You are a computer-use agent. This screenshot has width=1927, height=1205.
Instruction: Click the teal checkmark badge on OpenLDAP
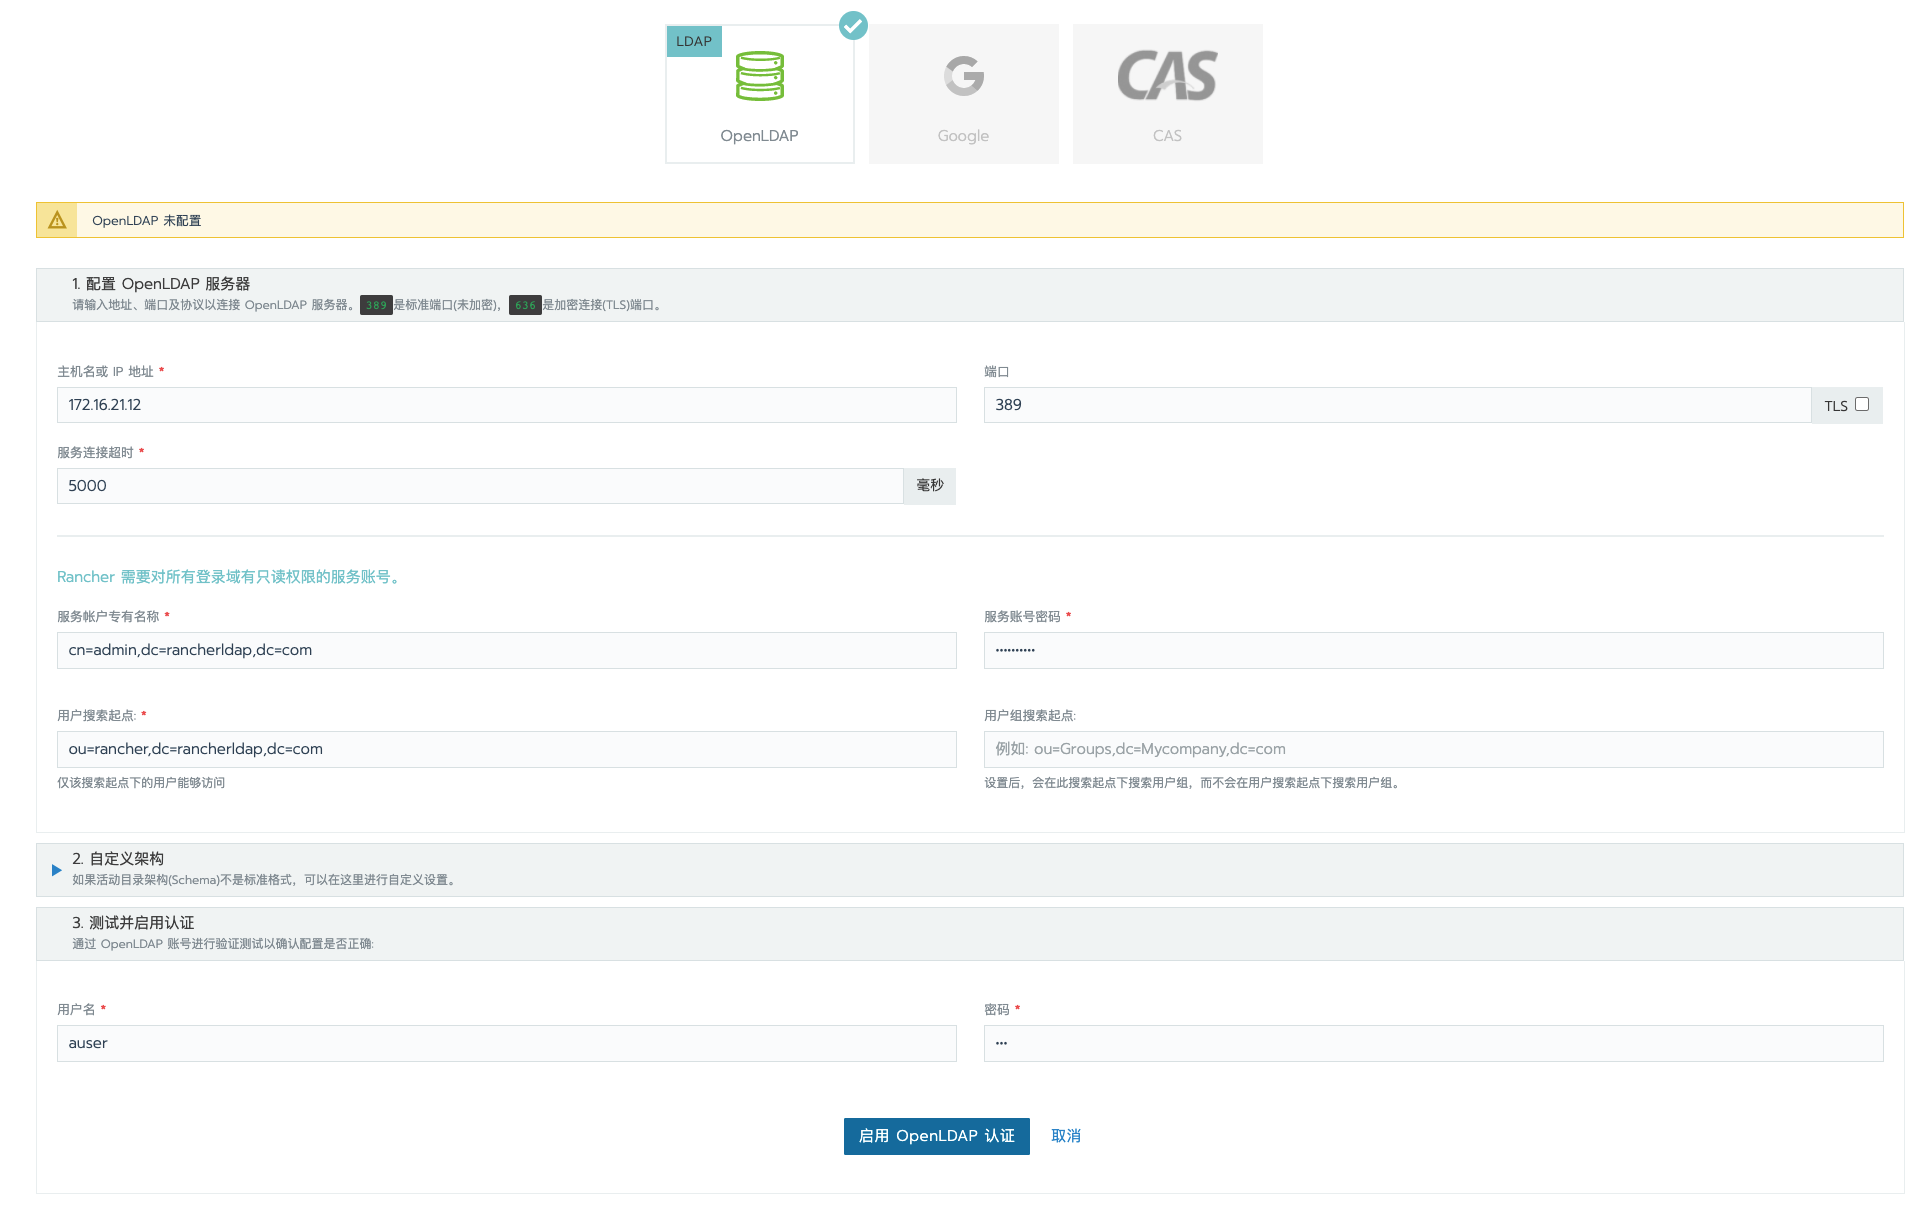click(x=853, y=25)
